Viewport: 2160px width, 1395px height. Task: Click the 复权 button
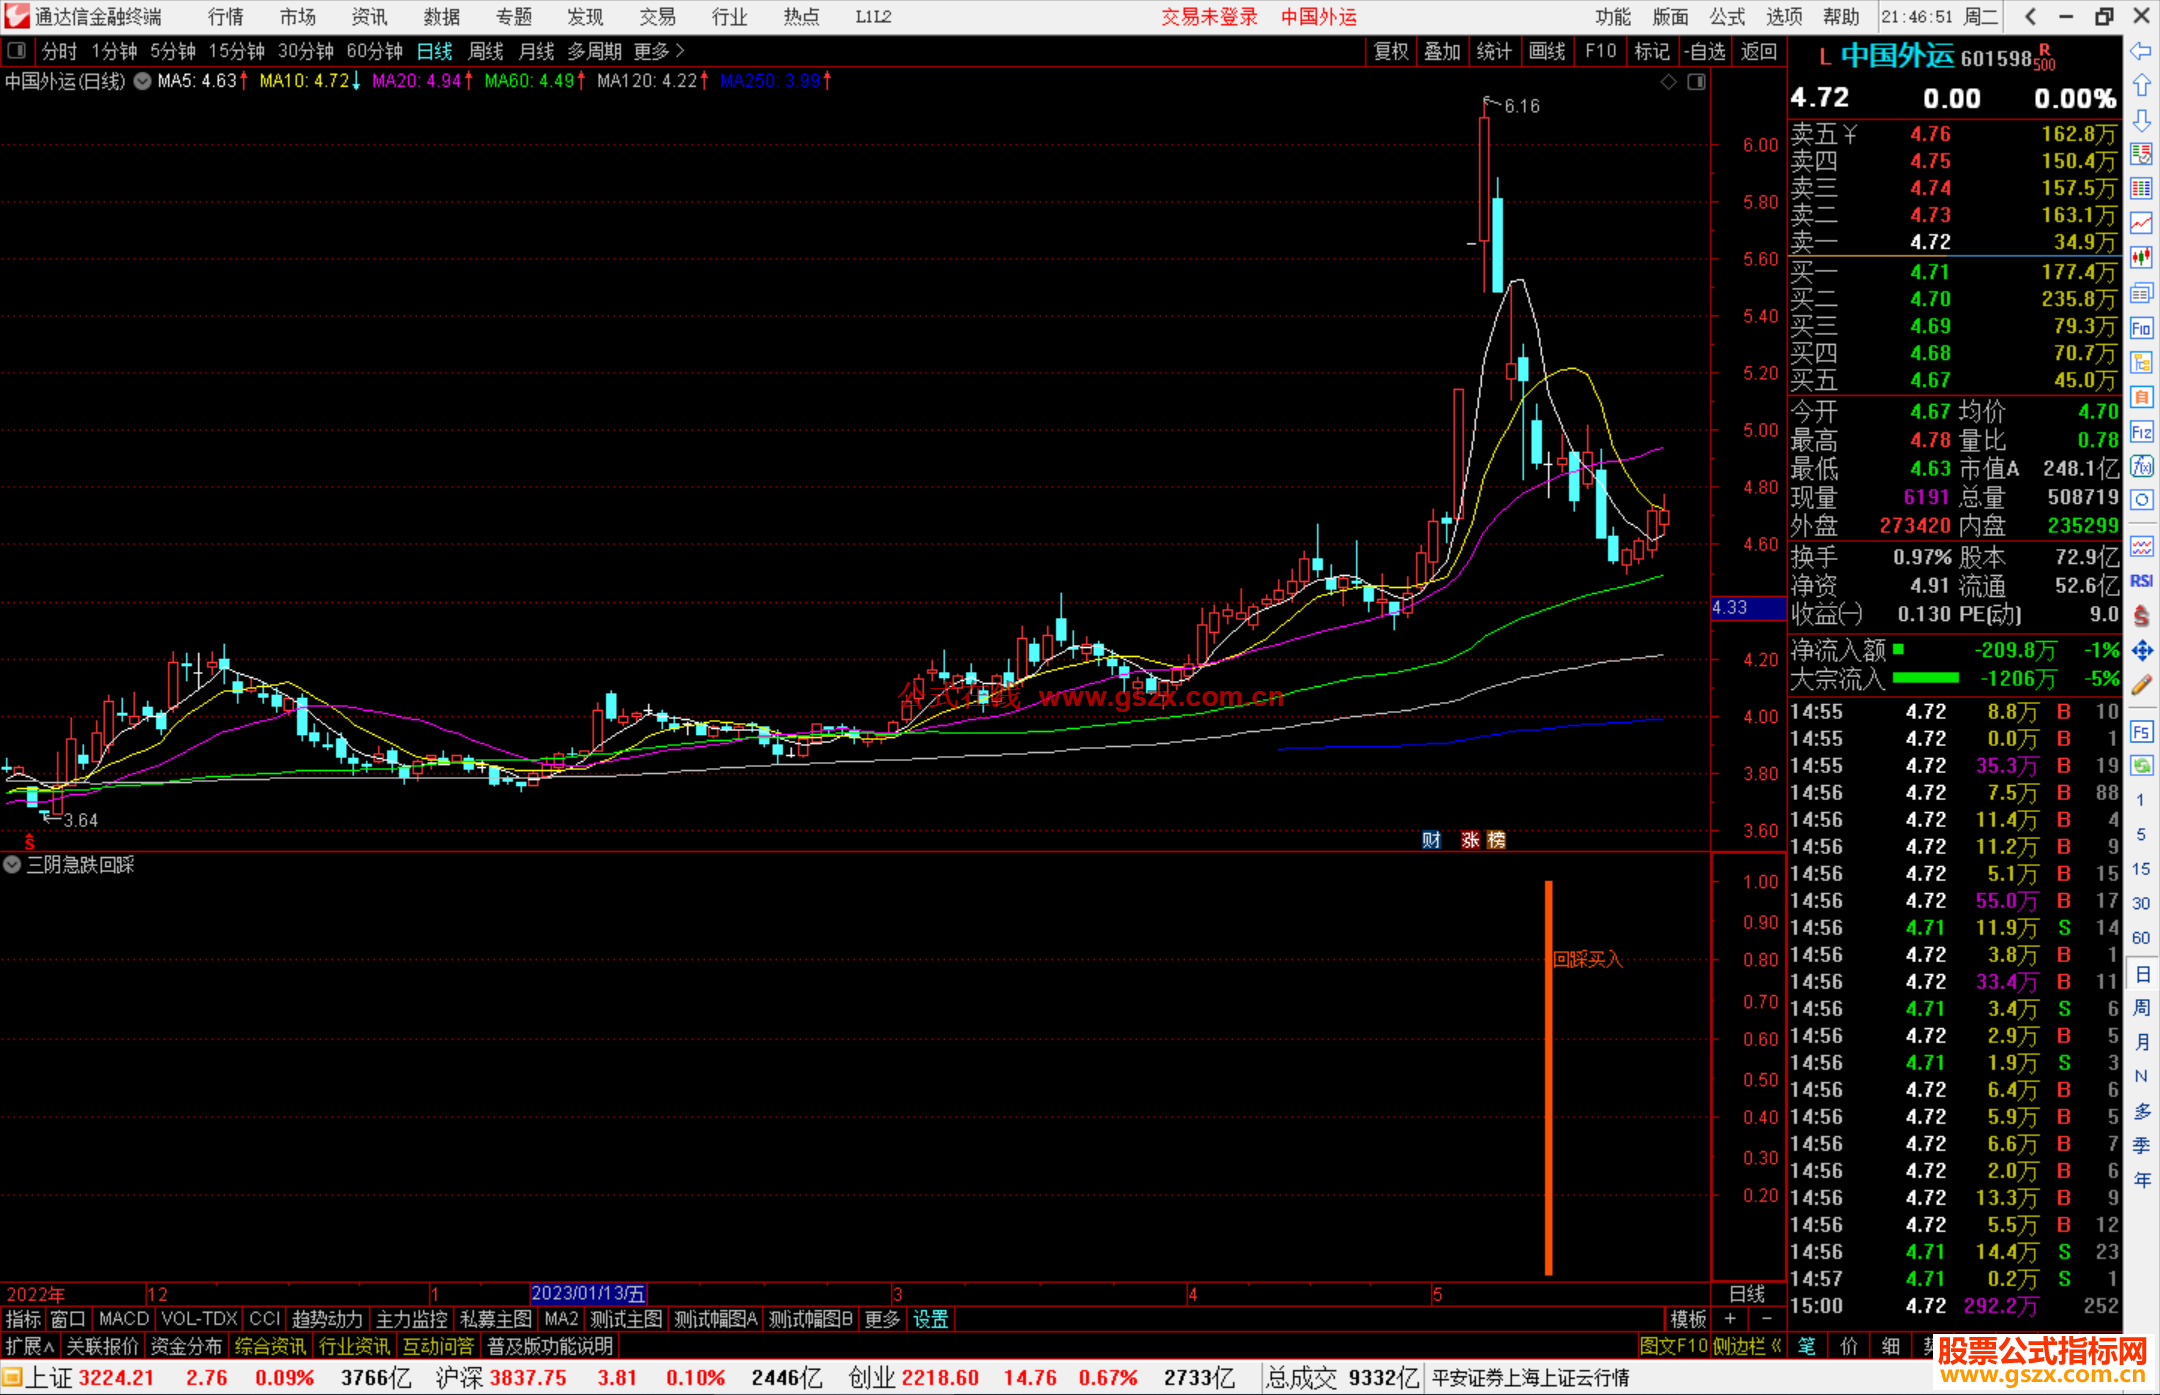1390,51
